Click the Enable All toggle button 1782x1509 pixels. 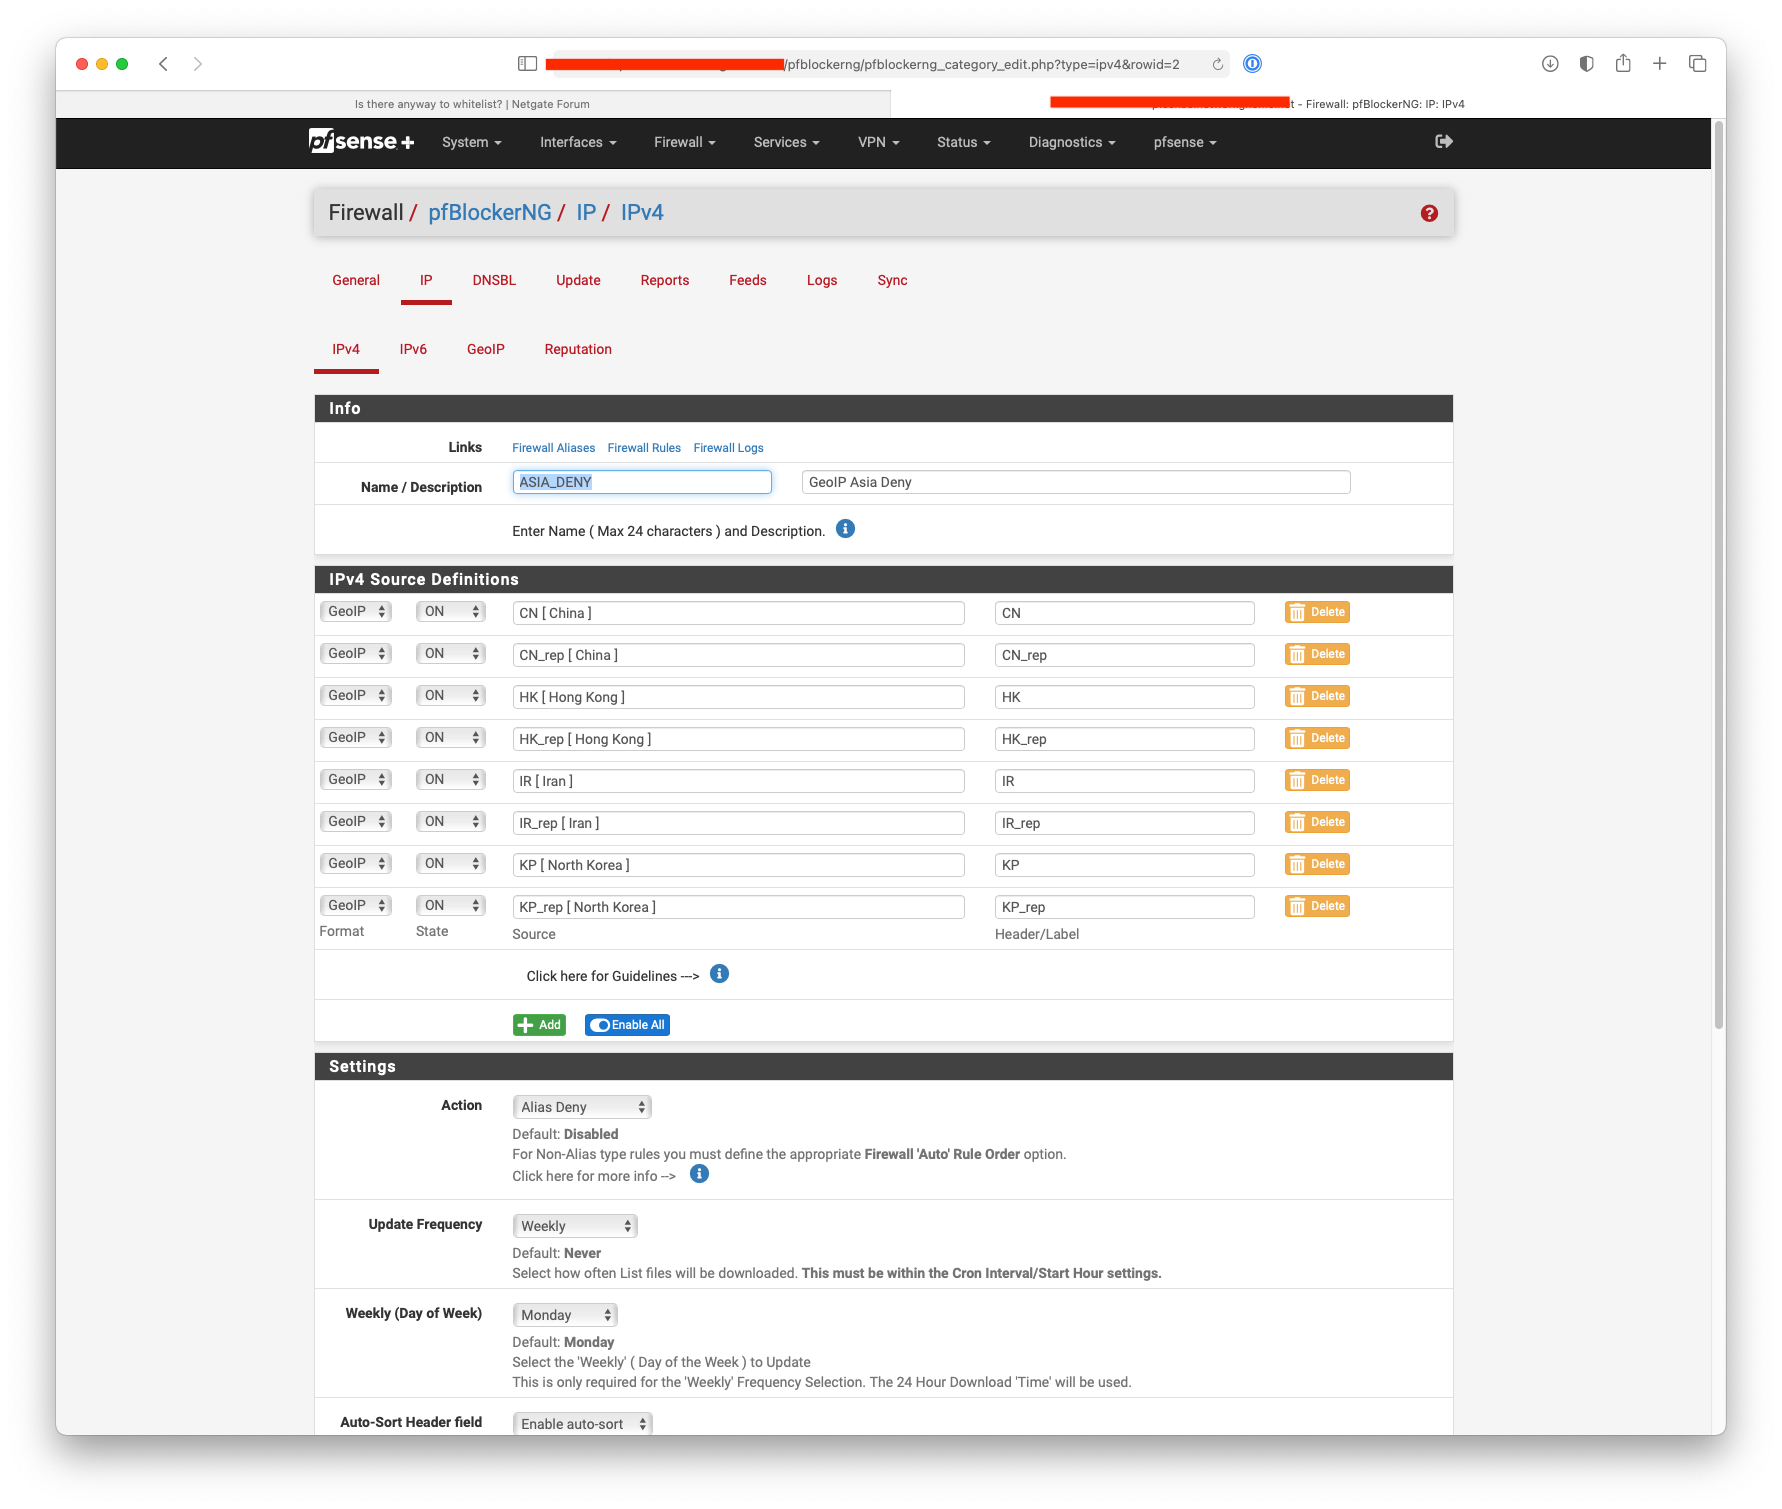627,1025
